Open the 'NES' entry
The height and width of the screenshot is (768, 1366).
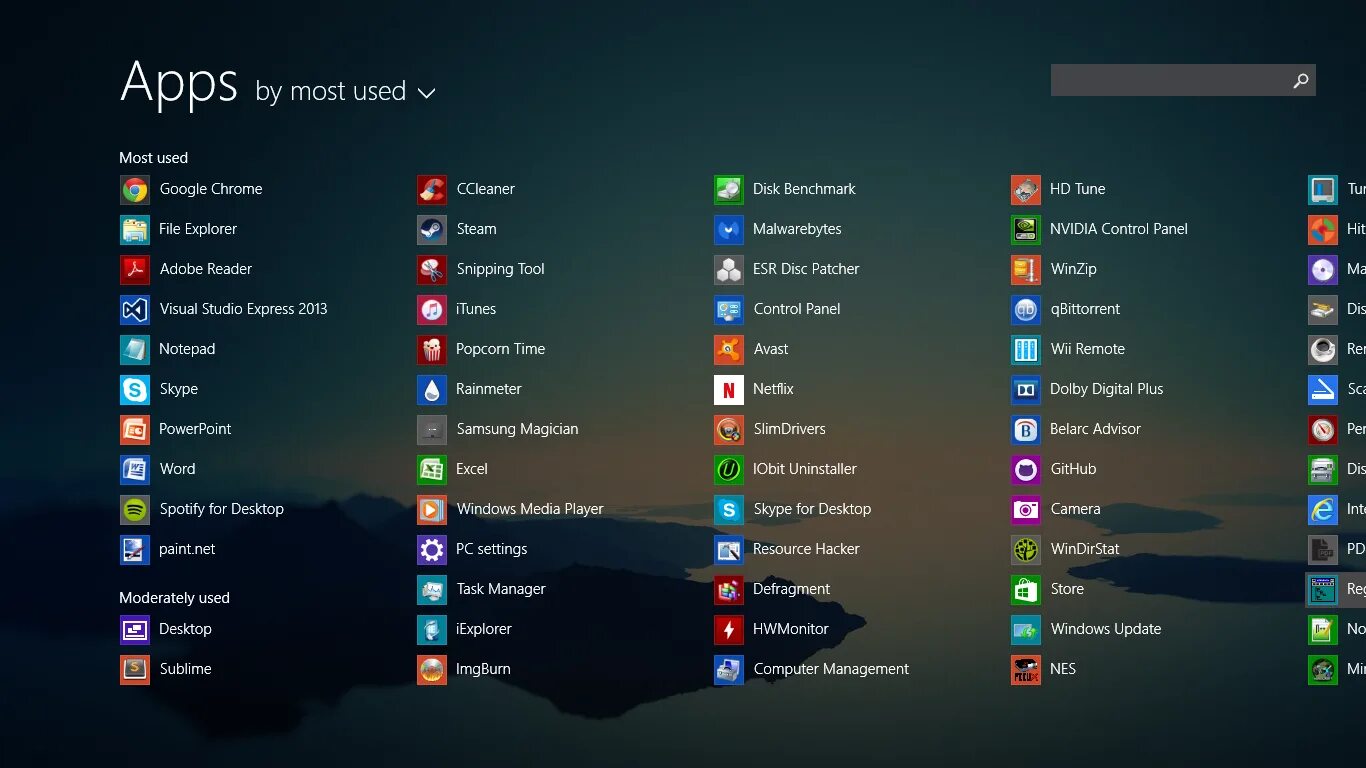pyautogui.click(x=1043, y=669)
